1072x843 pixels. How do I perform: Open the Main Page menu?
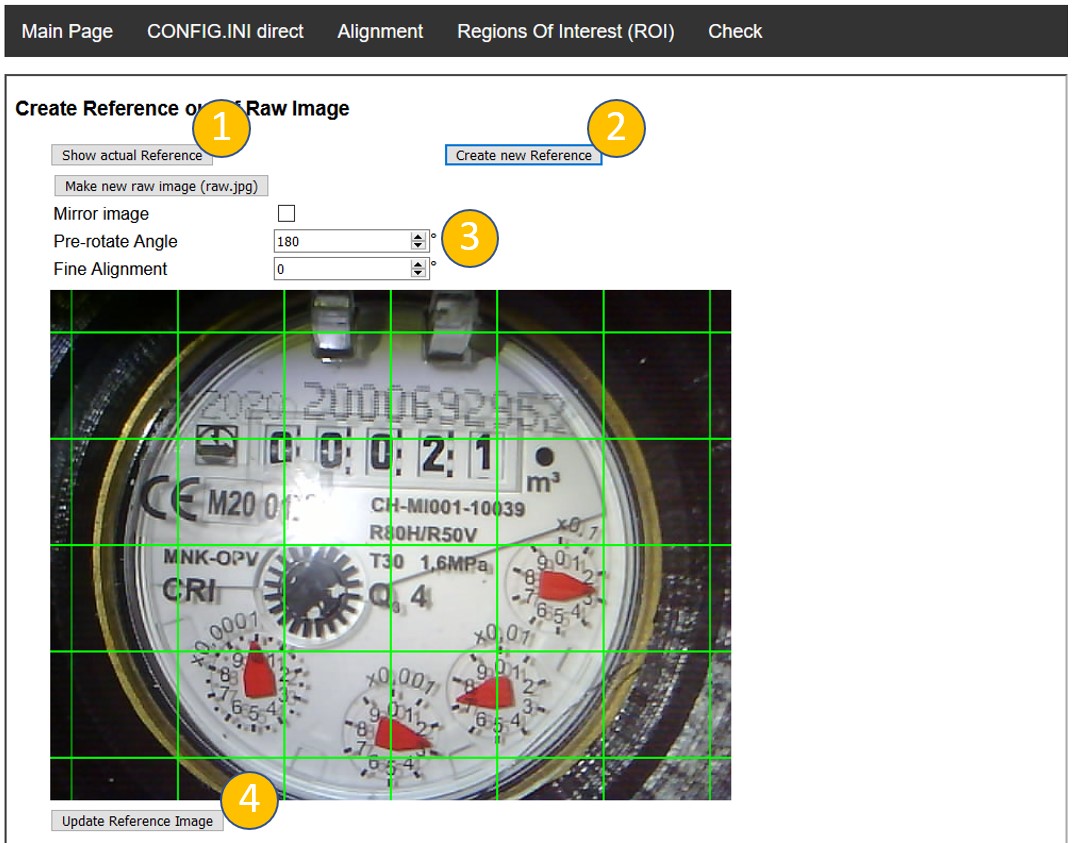[67, 31]
